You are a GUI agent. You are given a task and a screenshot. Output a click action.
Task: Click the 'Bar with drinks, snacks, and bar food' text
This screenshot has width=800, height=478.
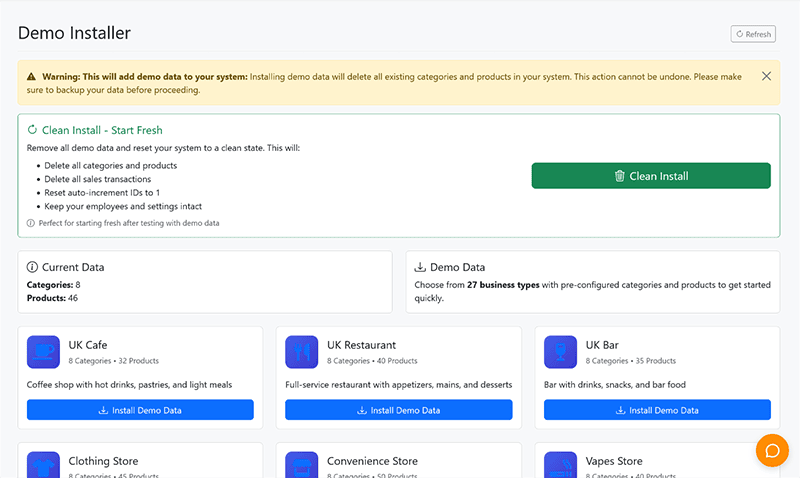click(615, 385)
